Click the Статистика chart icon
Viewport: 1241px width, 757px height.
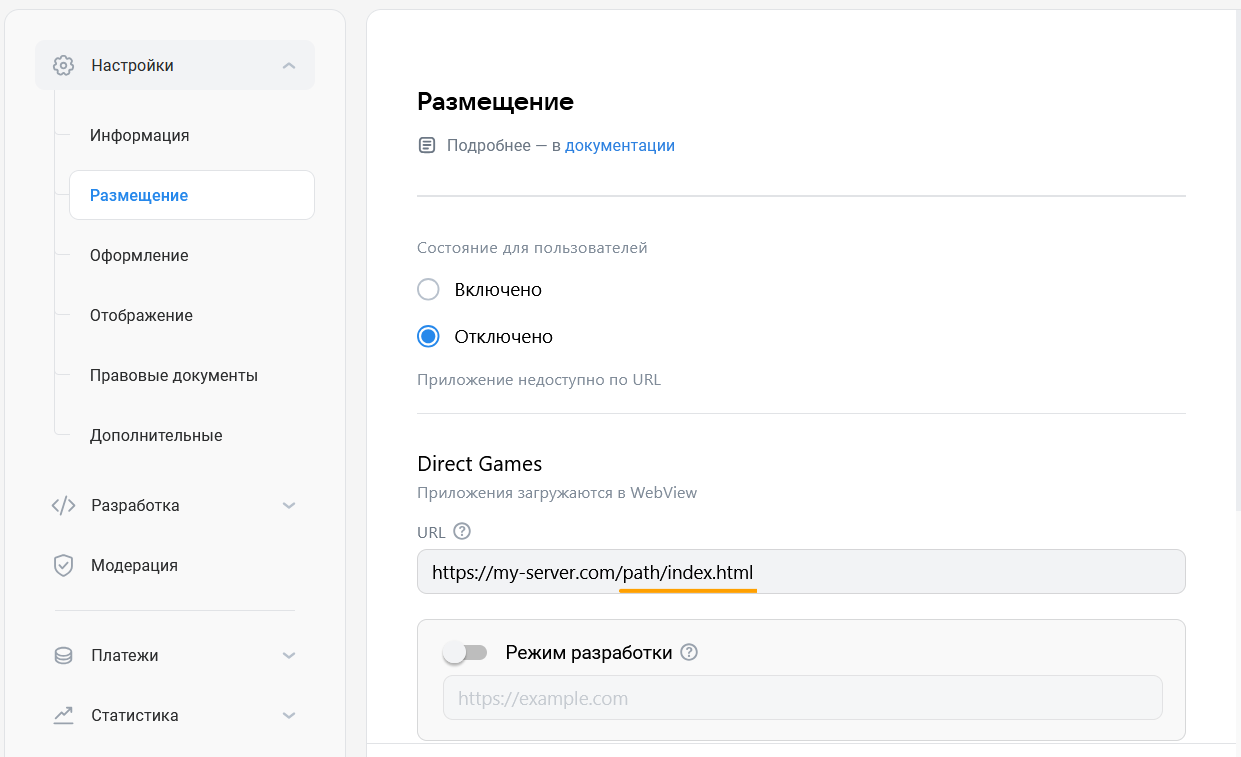point(63,715)
